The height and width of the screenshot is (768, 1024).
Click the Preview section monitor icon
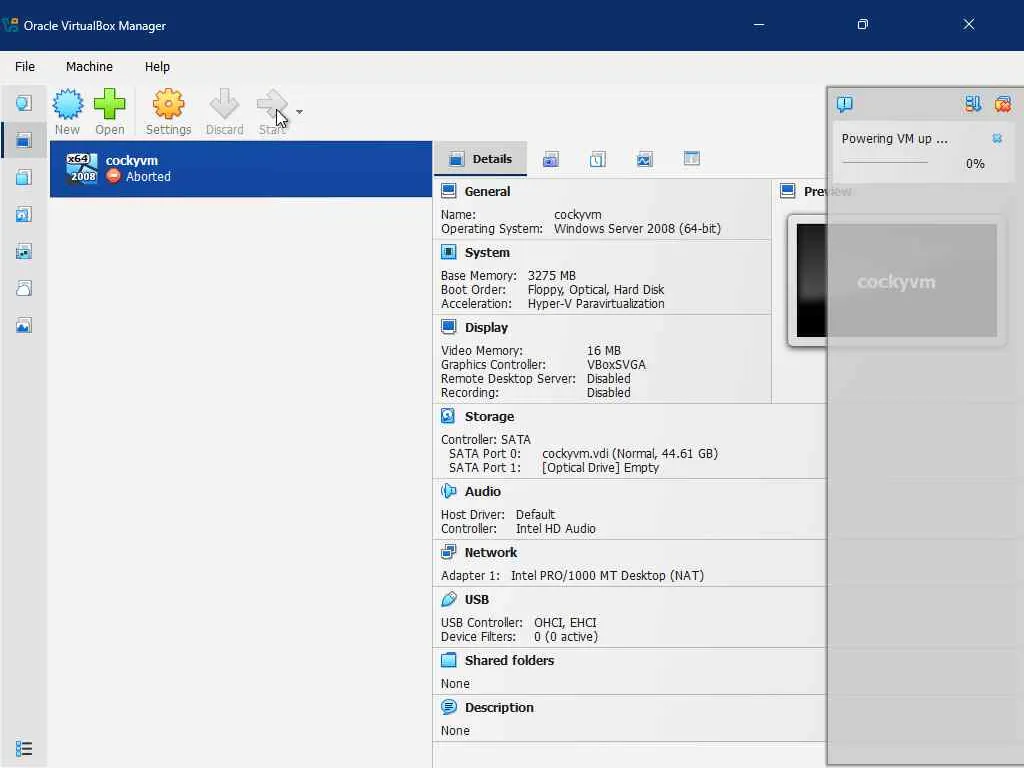(788, 191)
